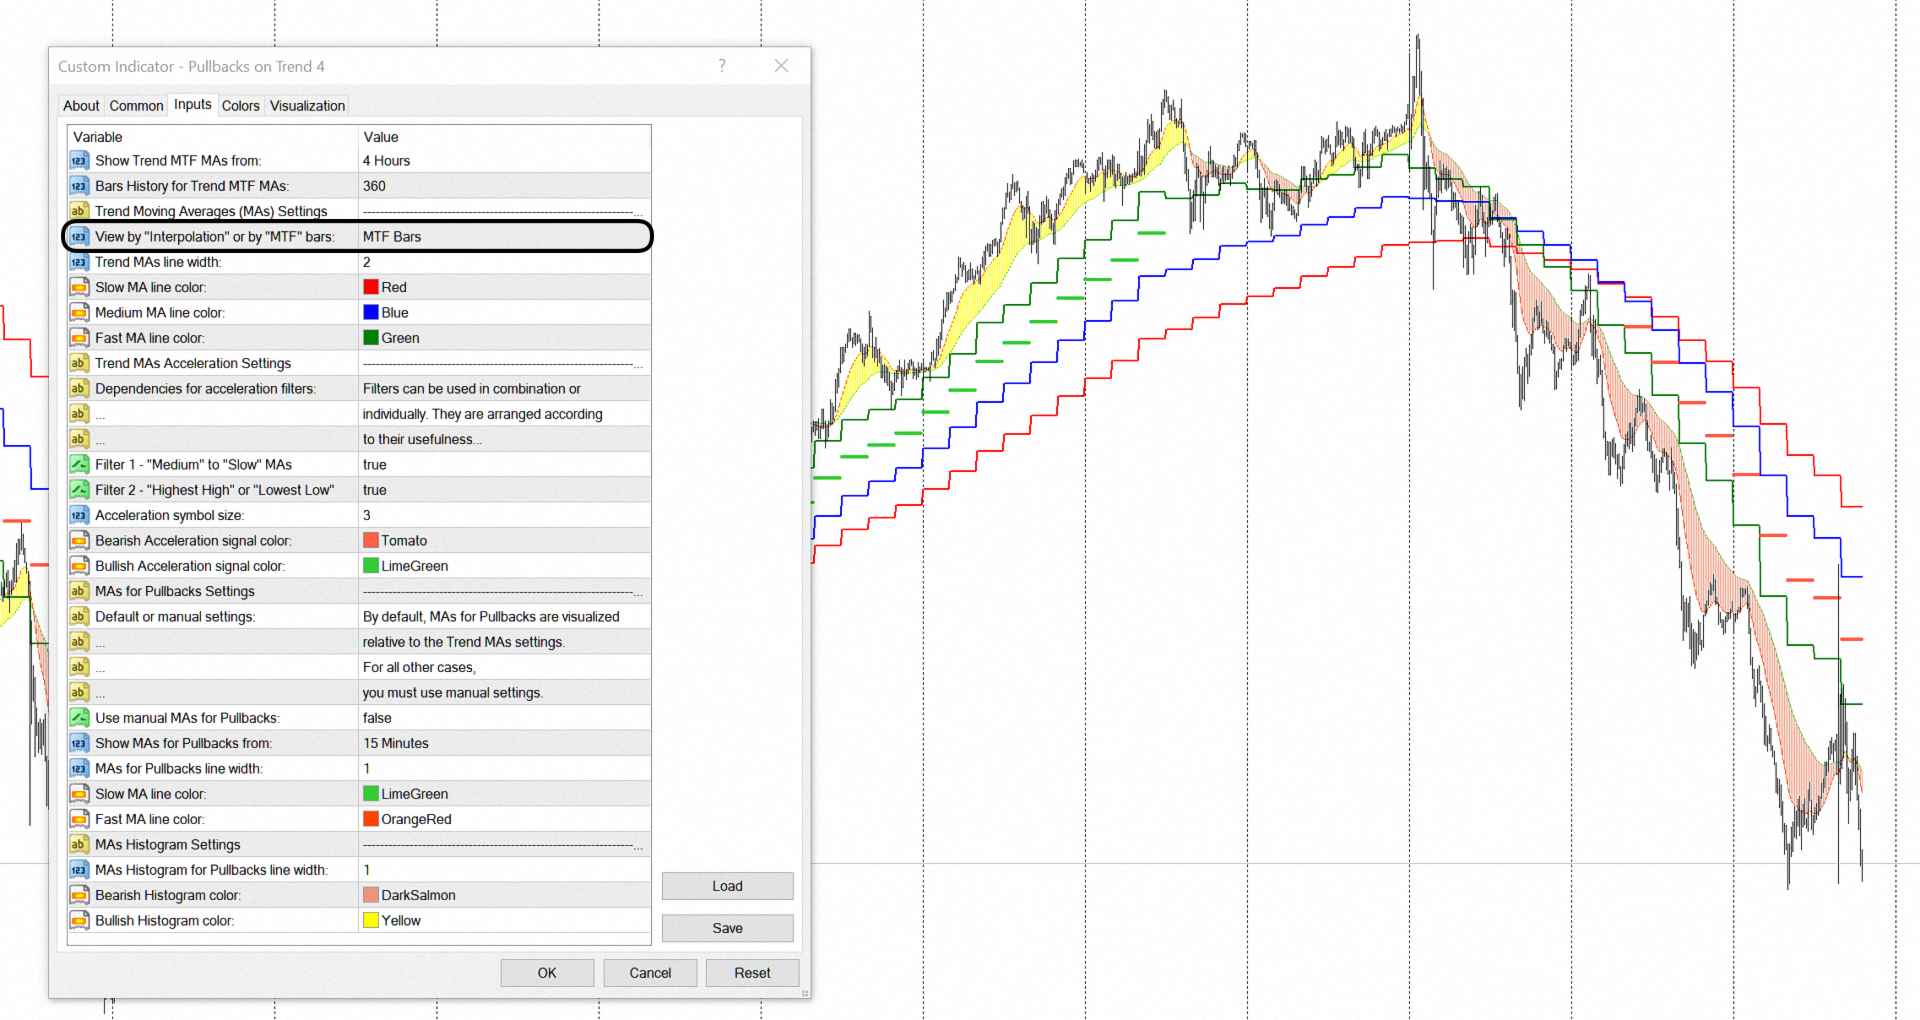Click the Cancel button
1920x1020 pixels.
650,973
